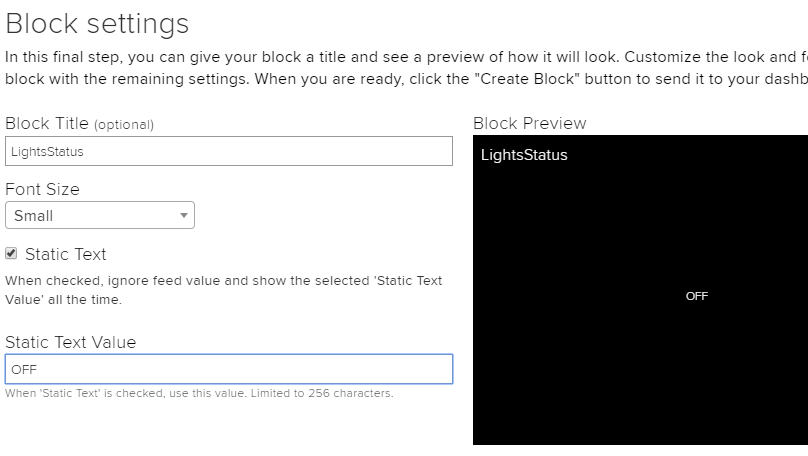The width and height of the screenshot is (808, 456).
Task: Click the Block Title input field
Action: click(228, 151)
